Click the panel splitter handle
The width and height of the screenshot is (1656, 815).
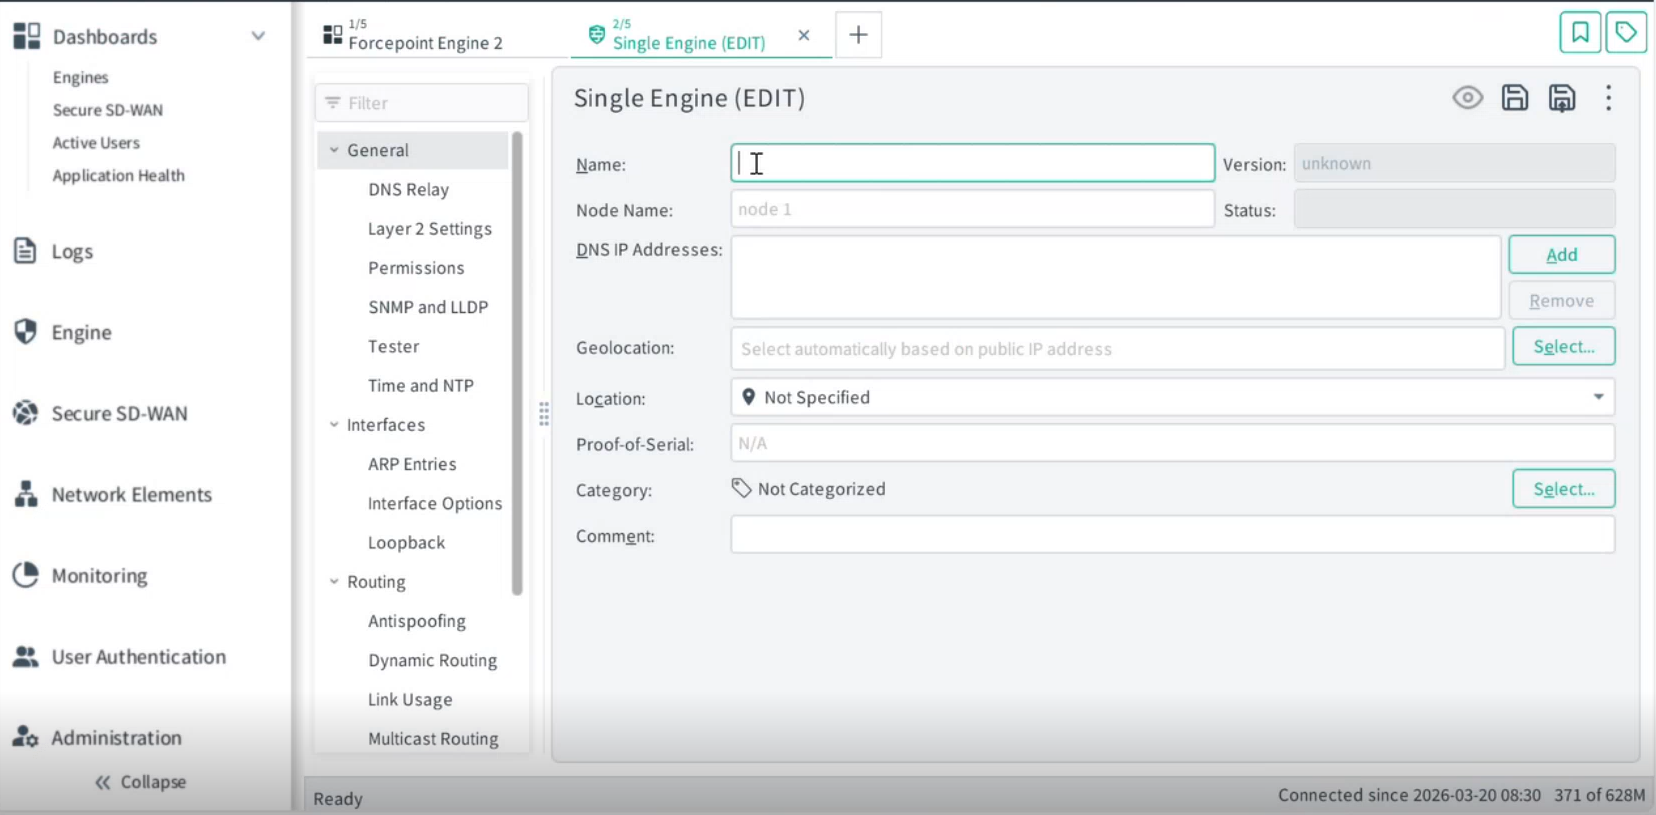pos(544,414)
